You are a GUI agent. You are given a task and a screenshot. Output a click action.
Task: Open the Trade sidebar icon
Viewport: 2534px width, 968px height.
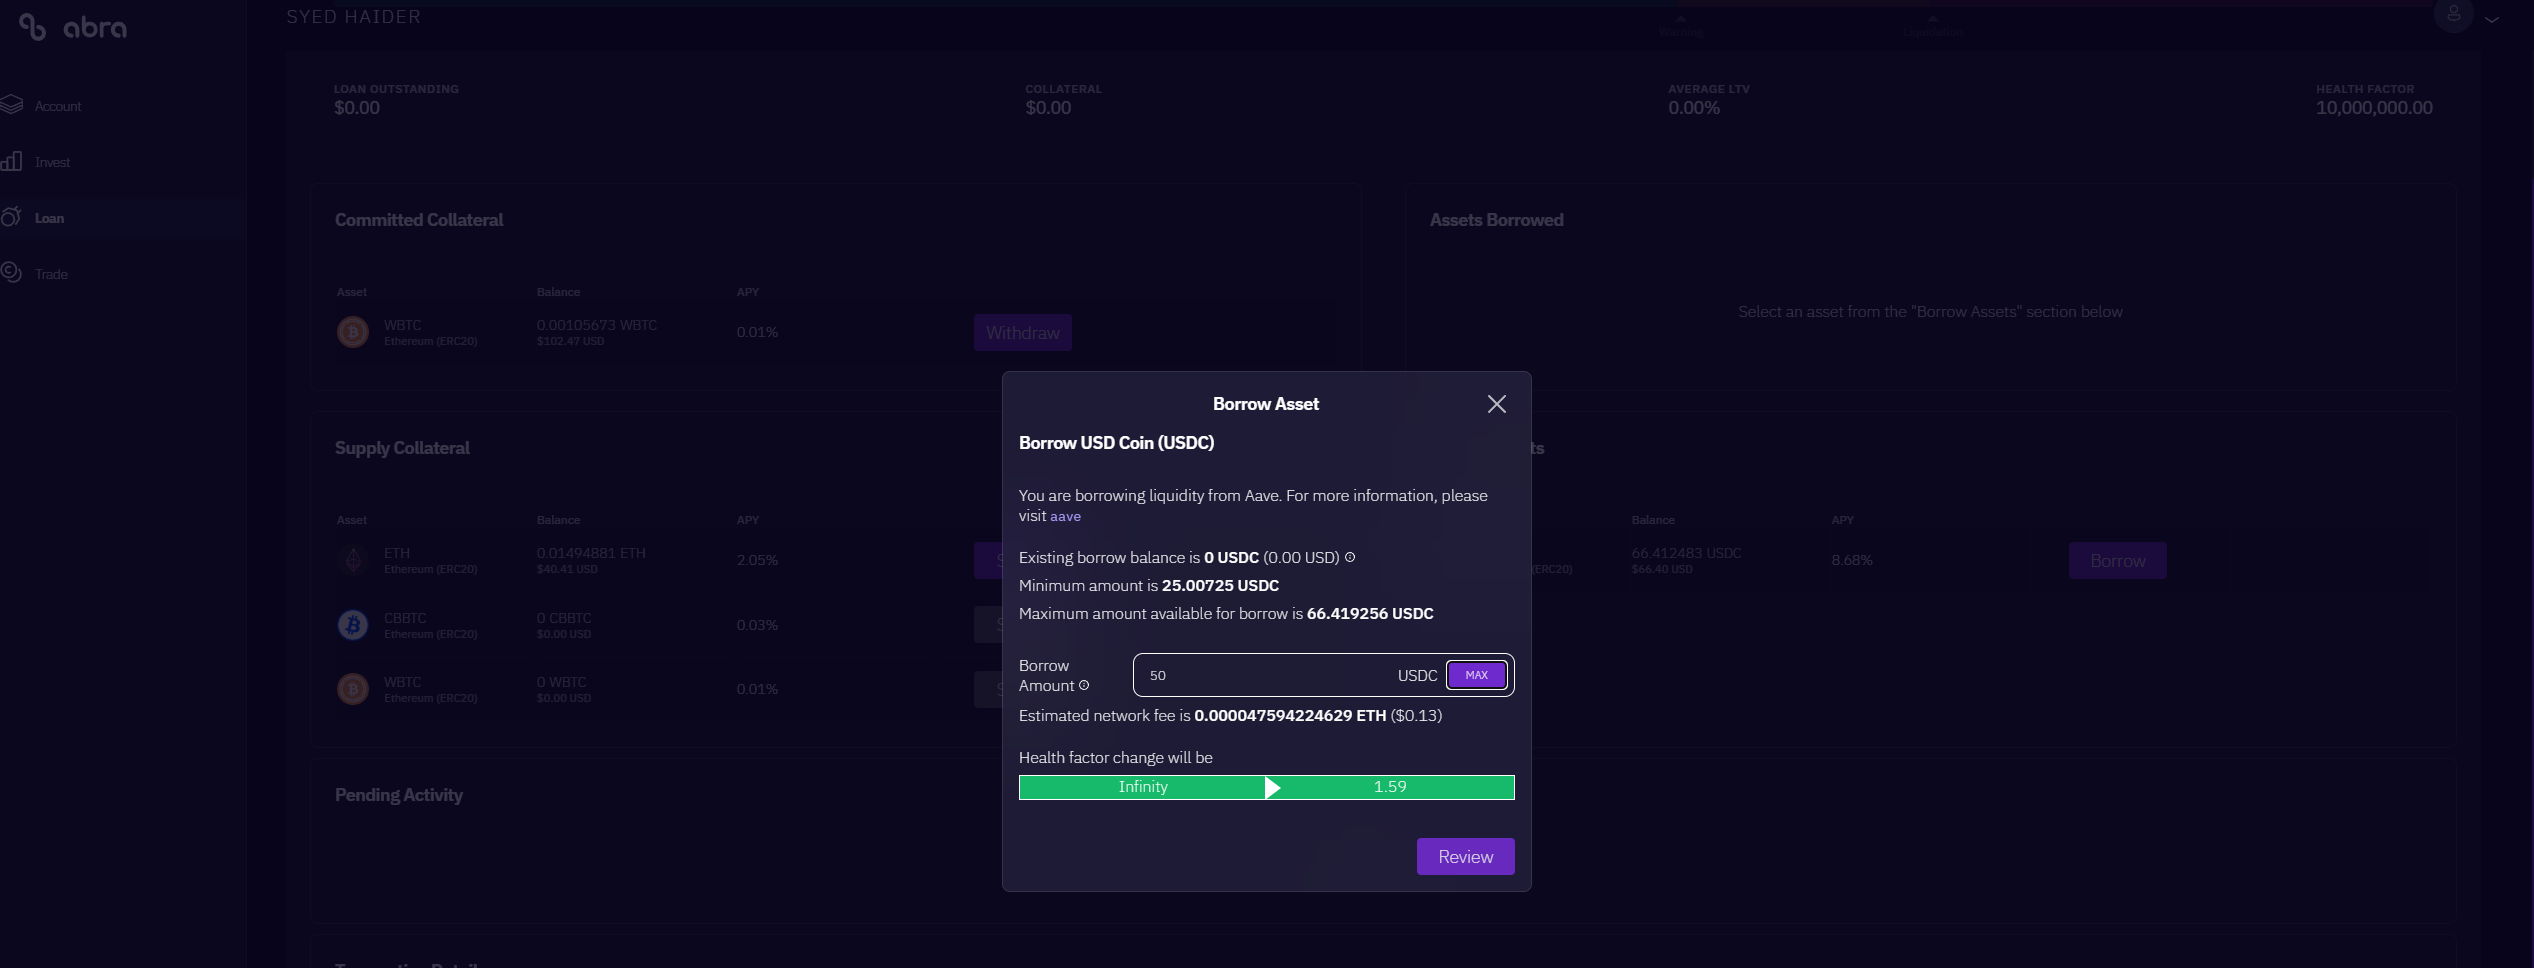tap(12, 272)
